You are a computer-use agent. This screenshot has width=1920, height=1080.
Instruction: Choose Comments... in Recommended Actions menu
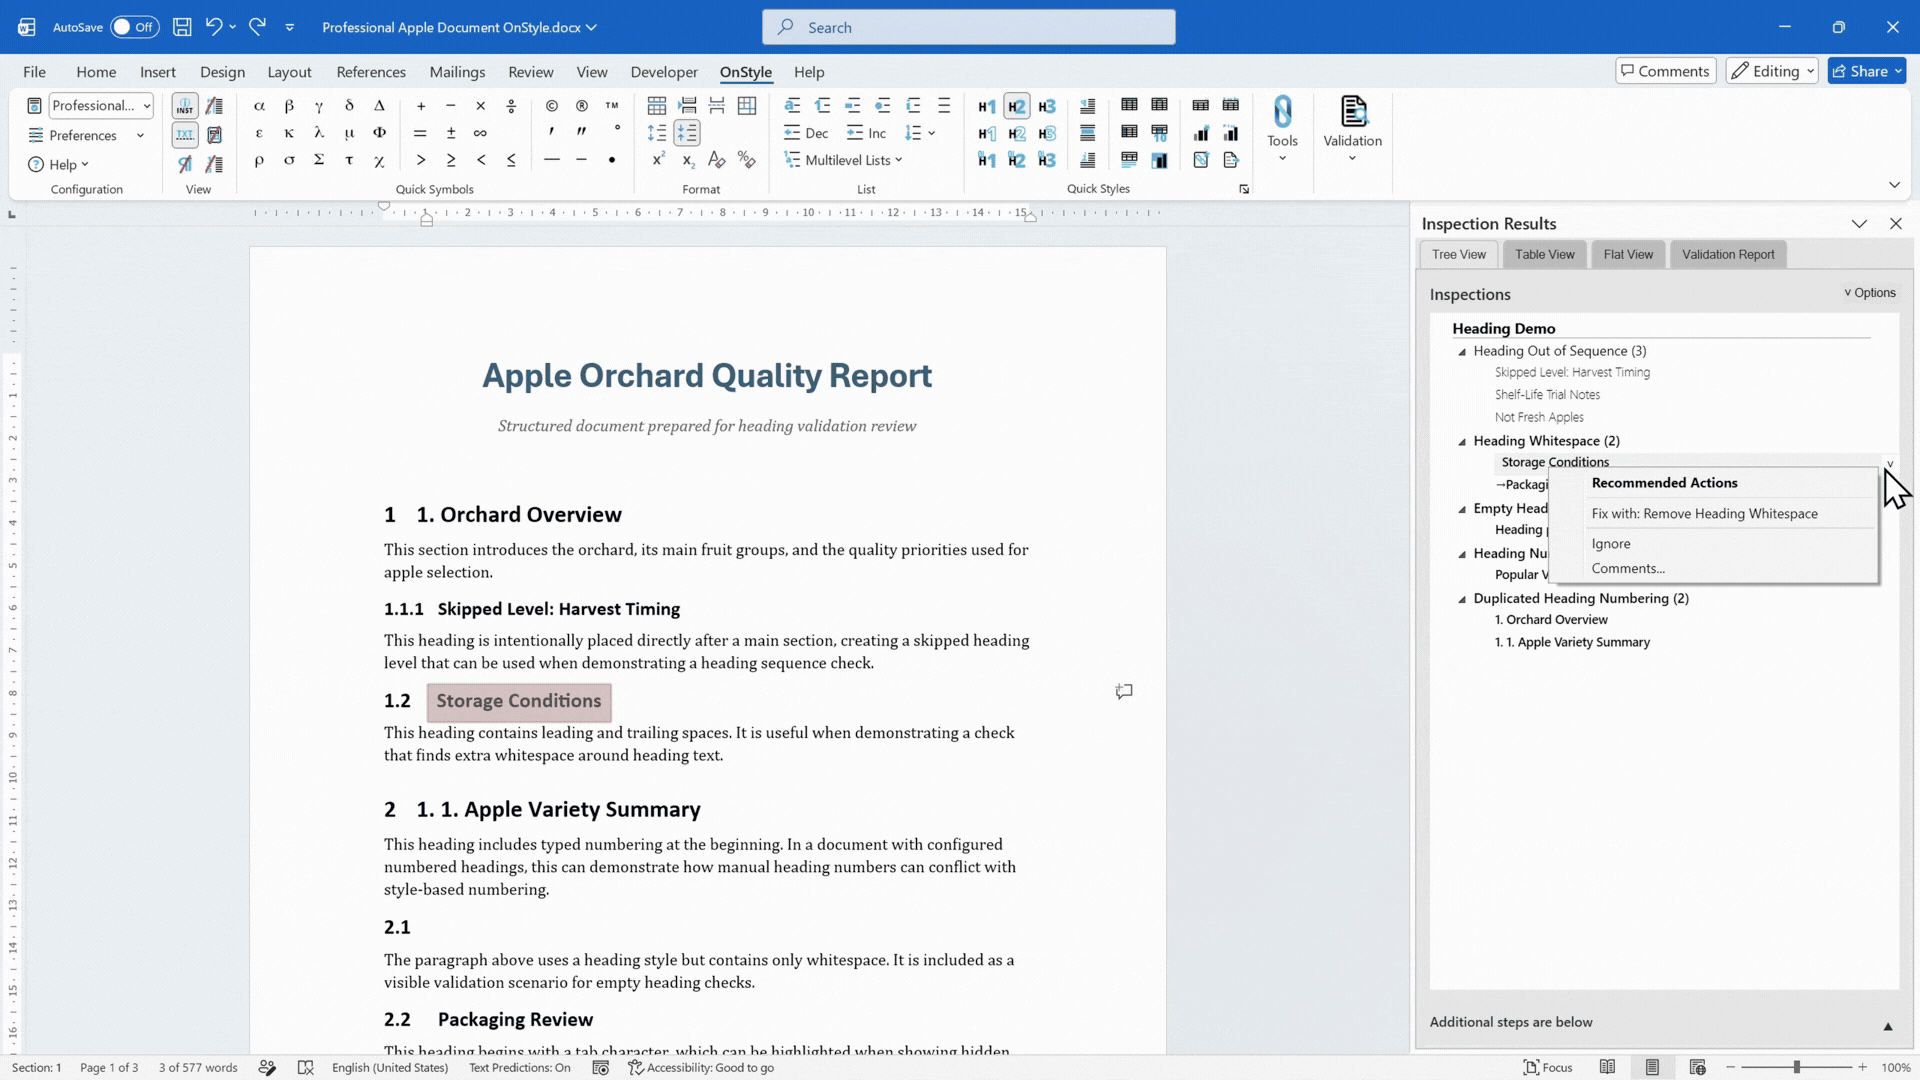1628,568
